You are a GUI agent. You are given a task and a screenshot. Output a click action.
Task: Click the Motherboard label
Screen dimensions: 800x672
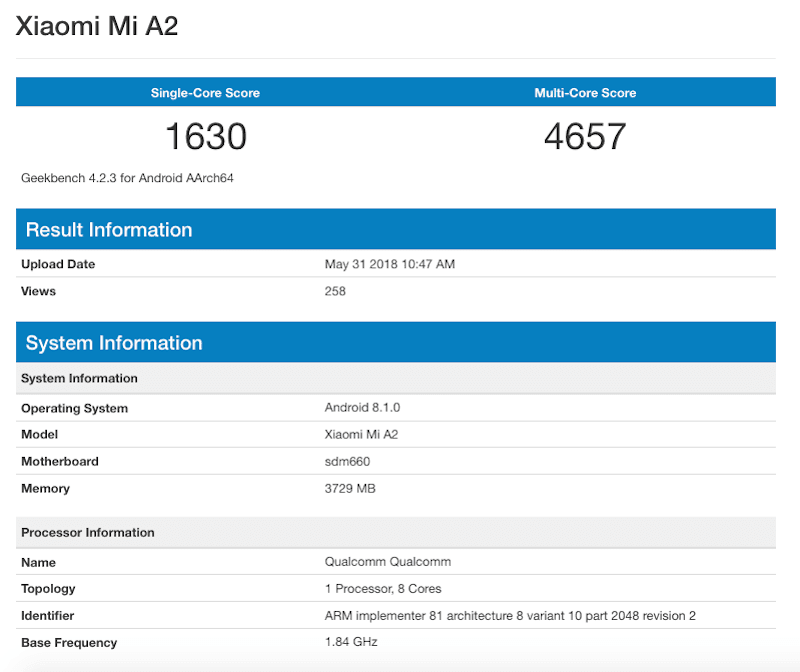(60, 462)
